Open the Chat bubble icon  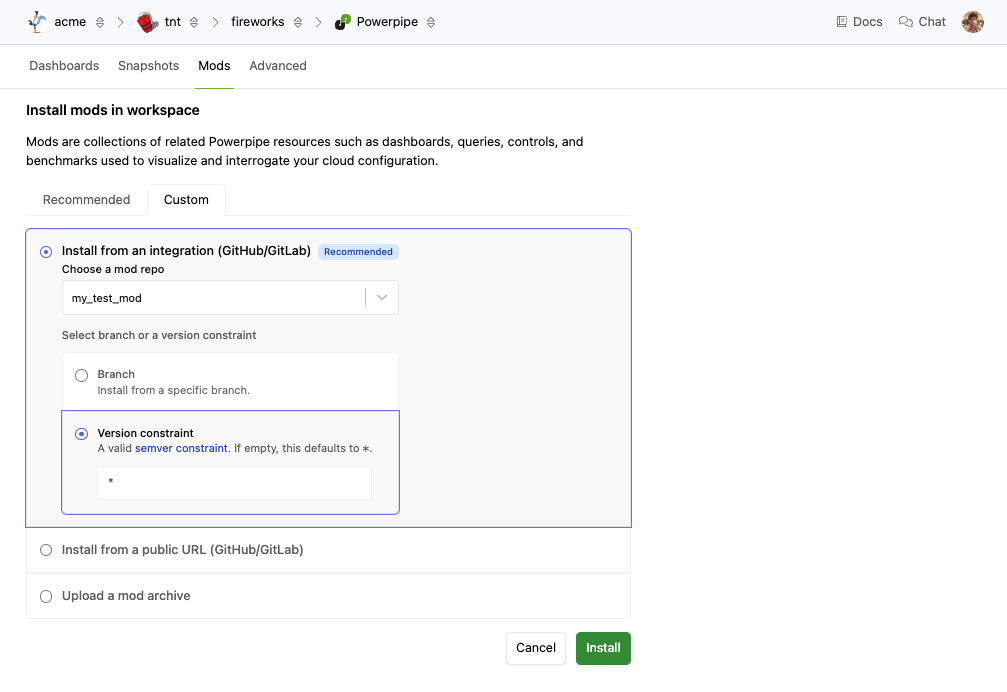tap(906, 22)
